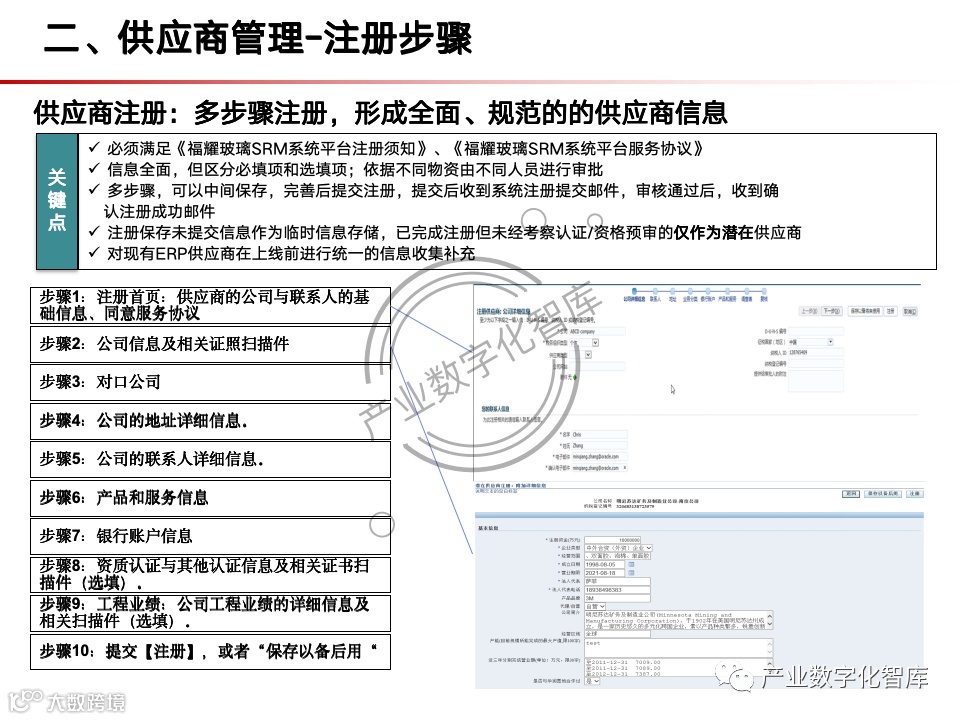Open the 自营 dropdown
This screenshot has width=960, height=720.
tap(595, 606)
